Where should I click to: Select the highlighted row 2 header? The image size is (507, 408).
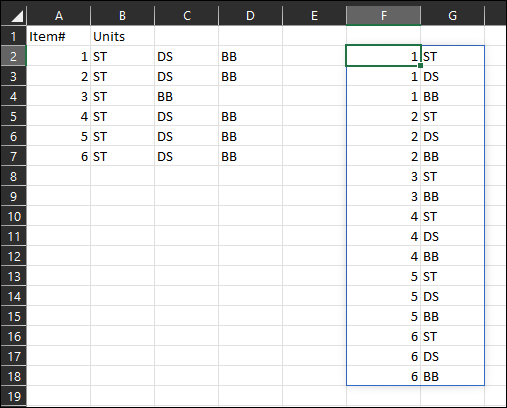[13, 56]
